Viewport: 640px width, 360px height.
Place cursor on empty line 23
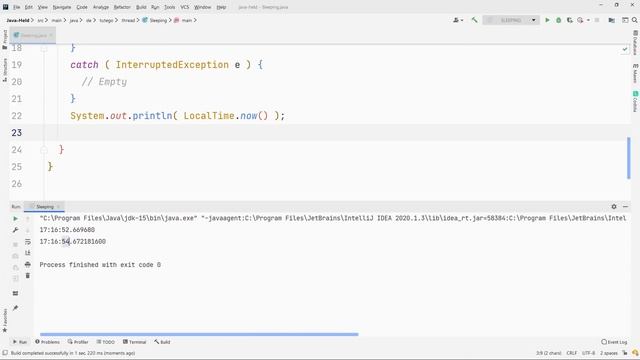pyautogui.click(x=320, y=133)
